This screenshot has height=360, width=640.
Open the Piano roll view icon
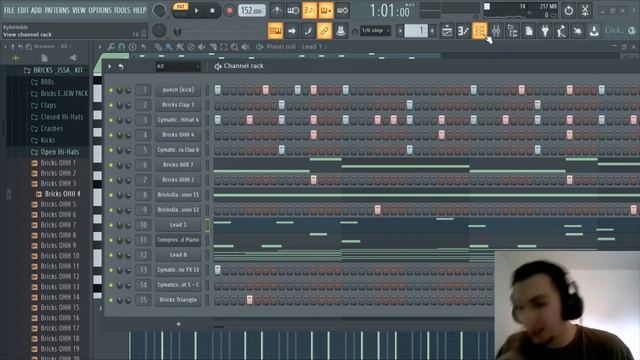463,31
